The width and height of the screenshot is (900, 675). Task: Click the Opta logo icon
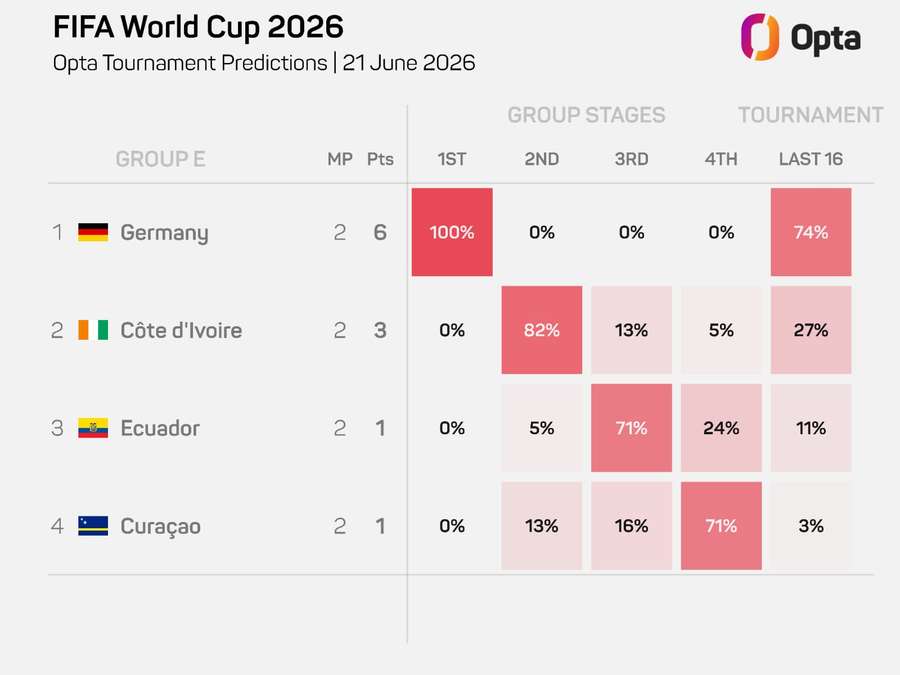coord(760,37)
